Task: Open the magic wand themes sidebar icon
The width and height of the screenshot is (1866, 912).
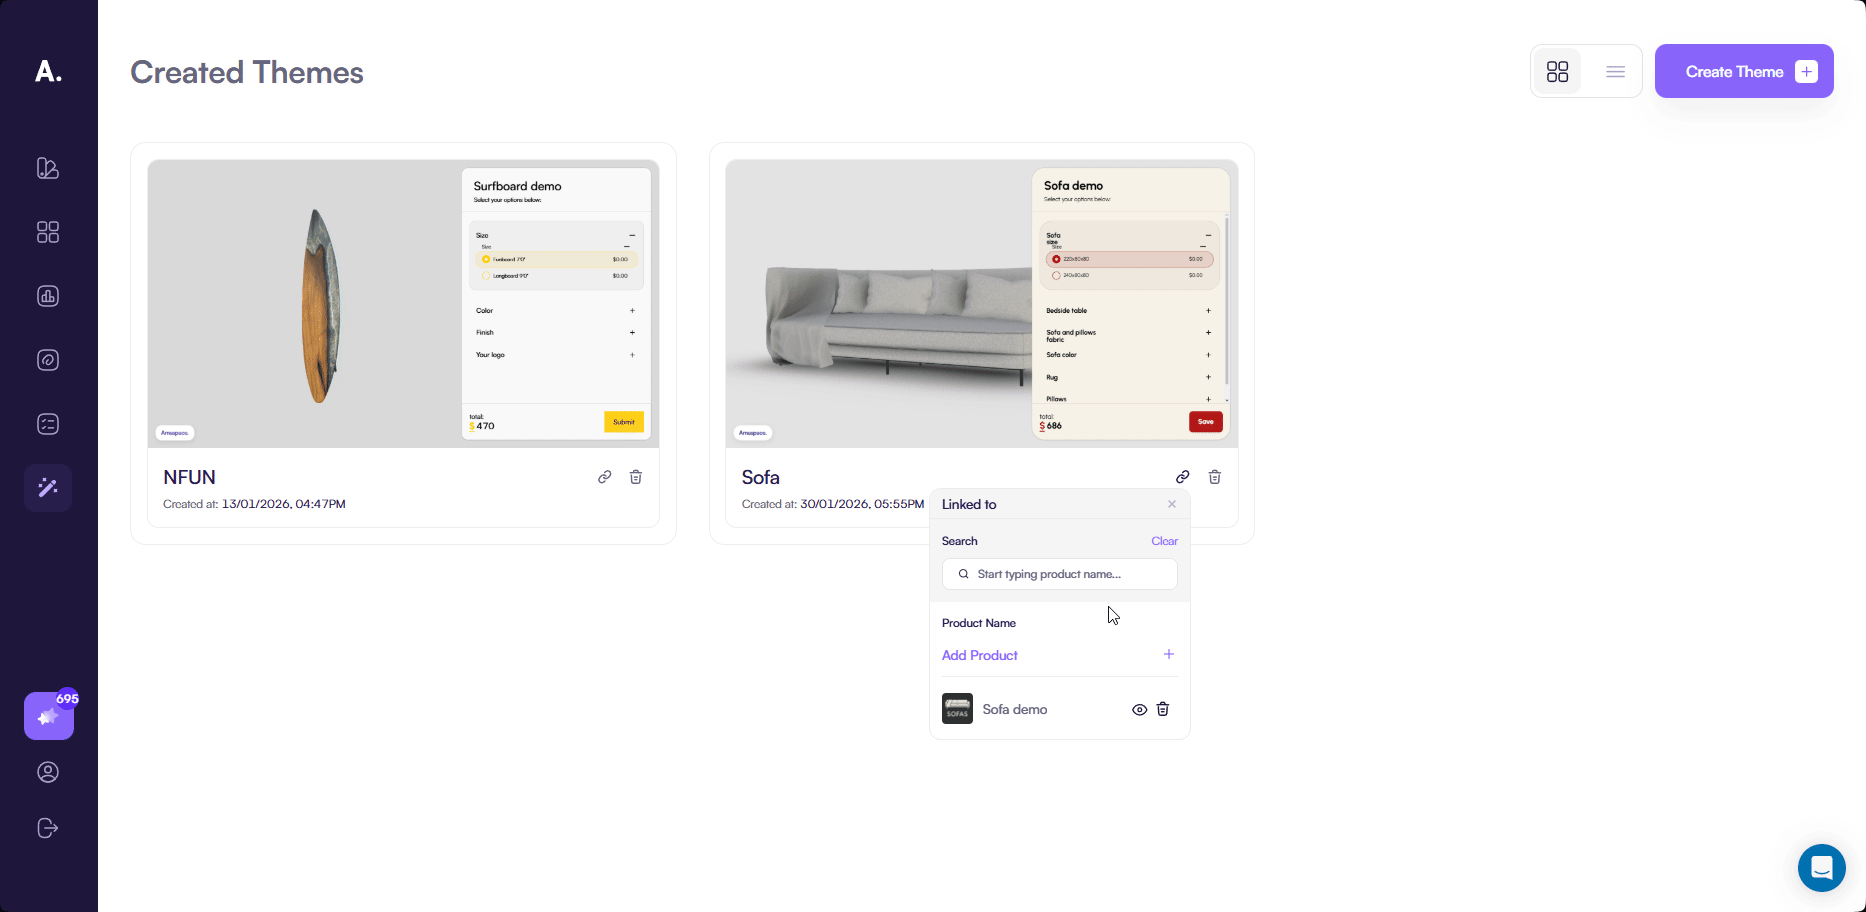Action: [x=48, y=488]
